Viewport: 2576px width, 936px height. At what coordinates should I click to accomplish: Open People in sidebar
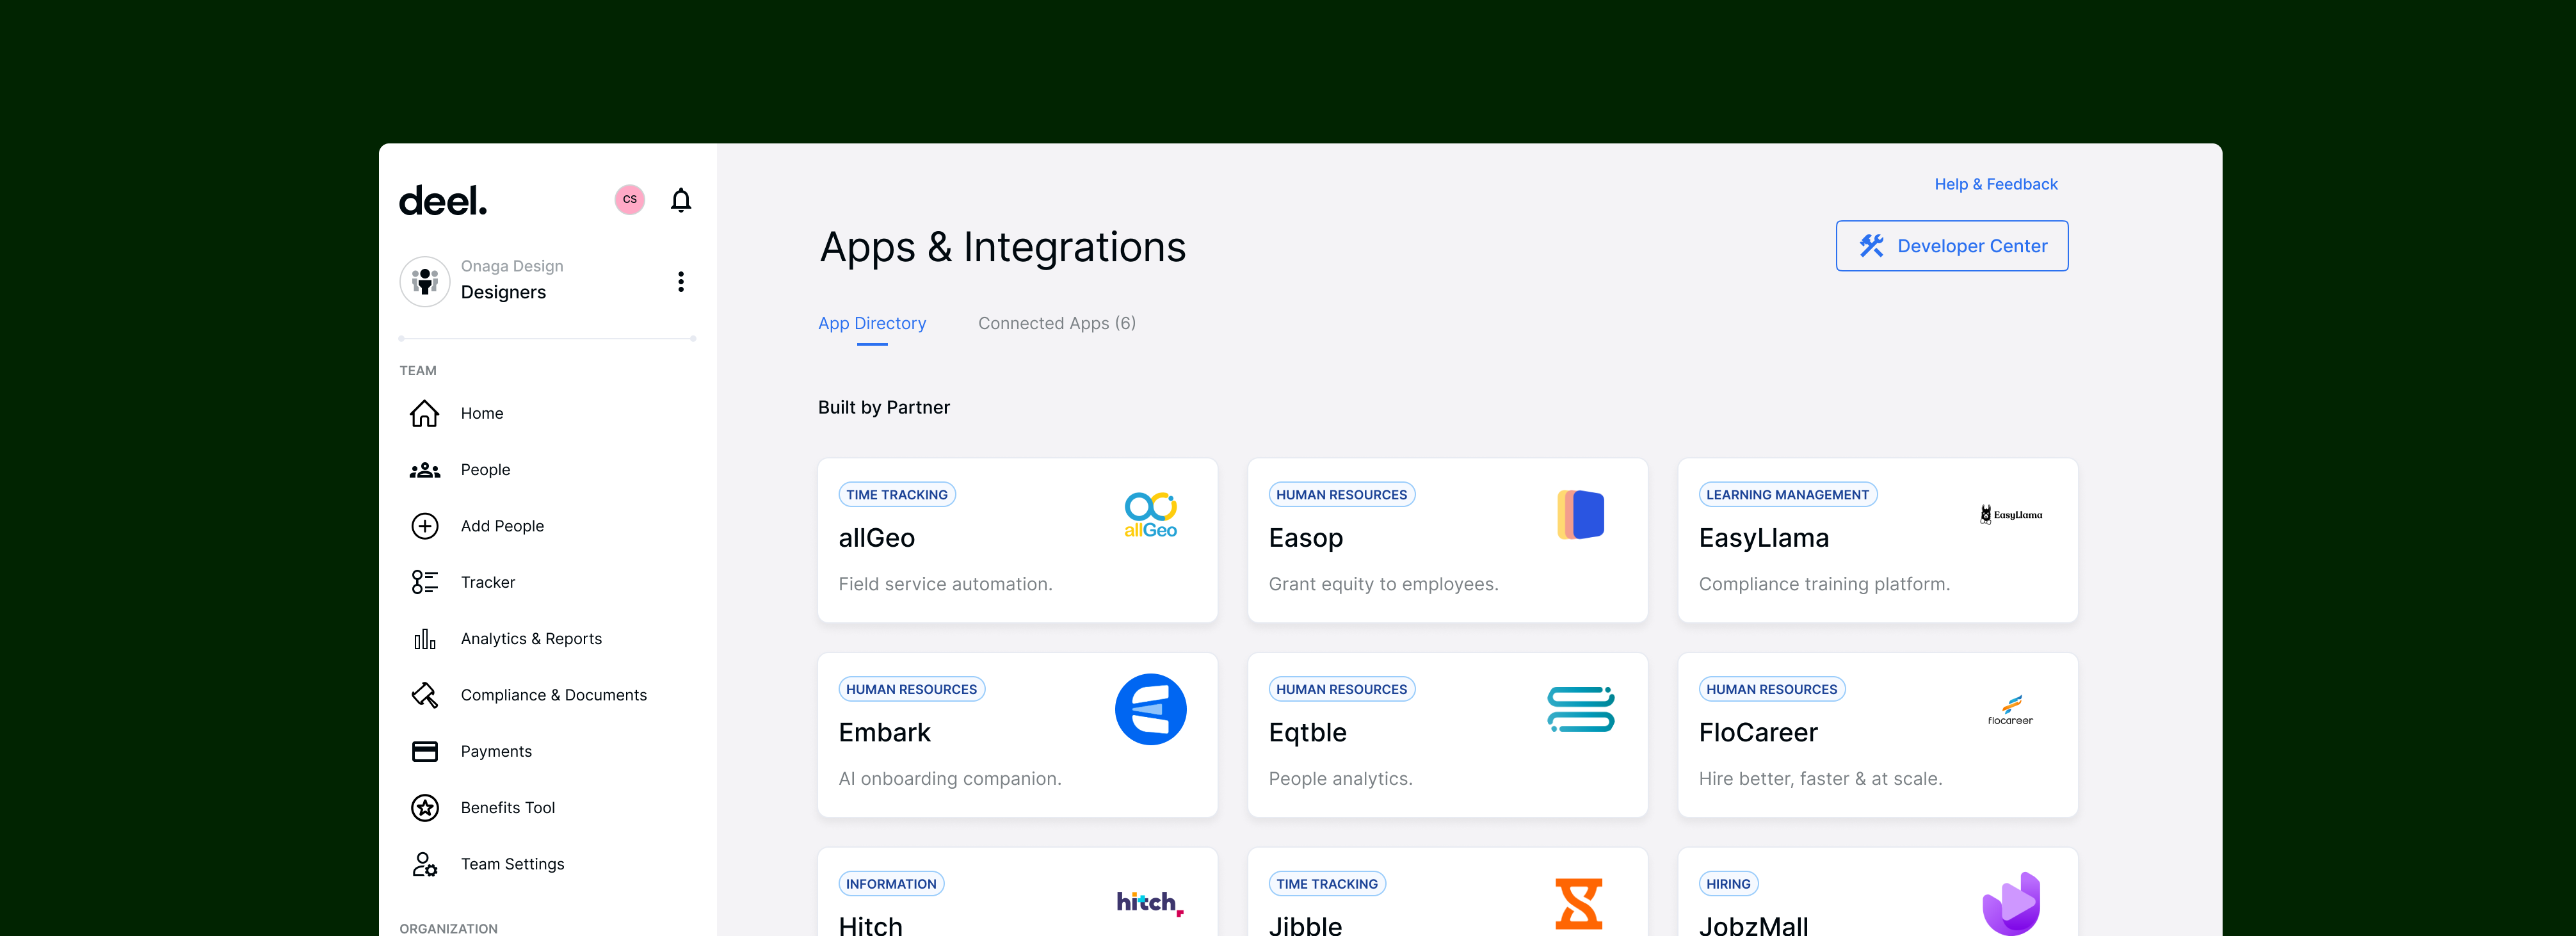coord(485,470)
